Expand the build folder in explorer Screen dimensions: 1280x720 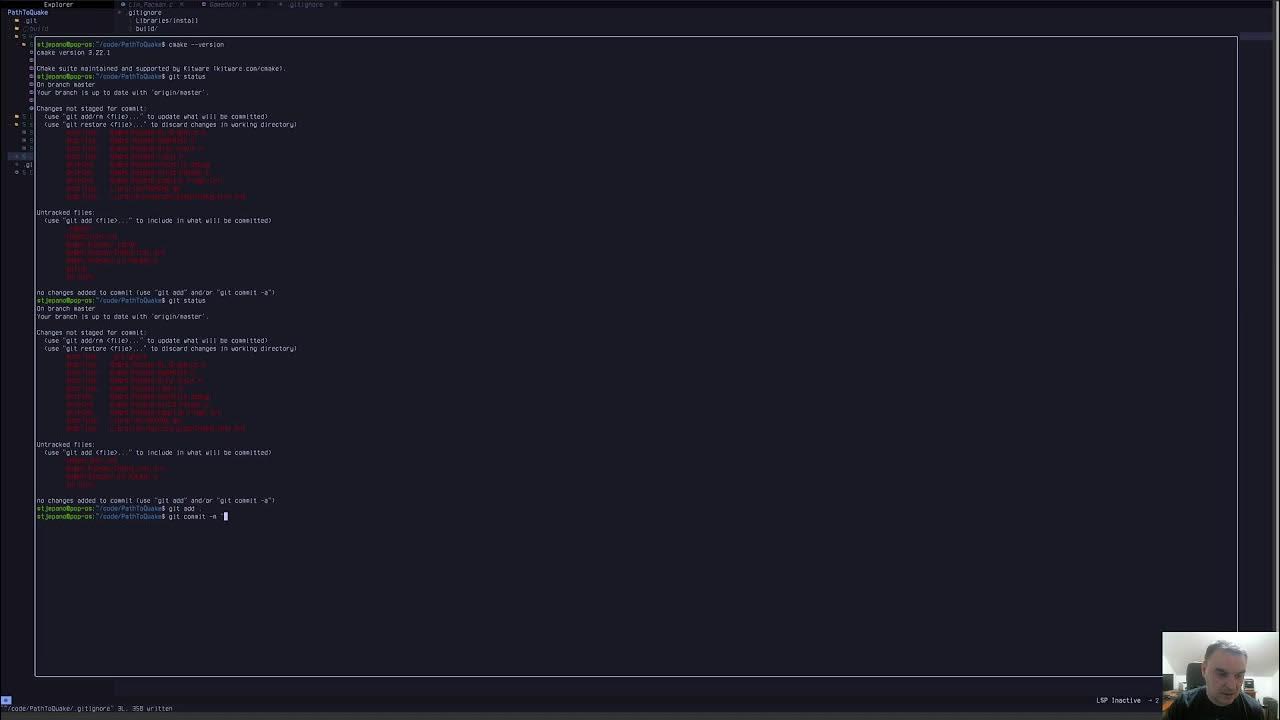coord(37,29)
